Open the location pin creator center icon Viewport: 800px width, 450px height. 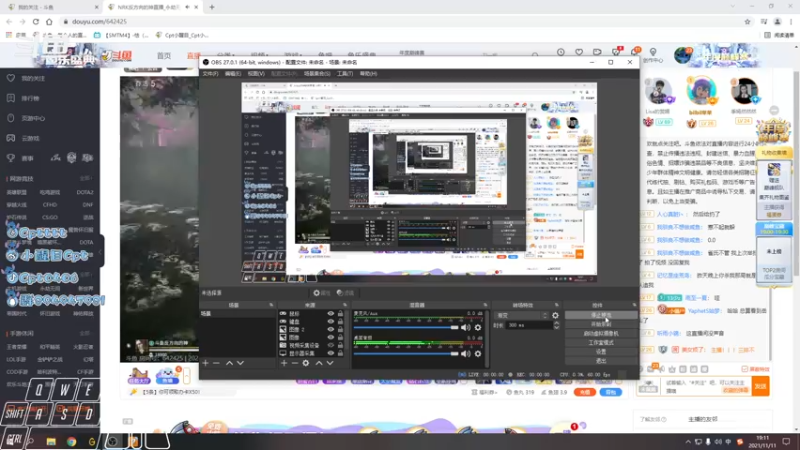coord(653,52)
